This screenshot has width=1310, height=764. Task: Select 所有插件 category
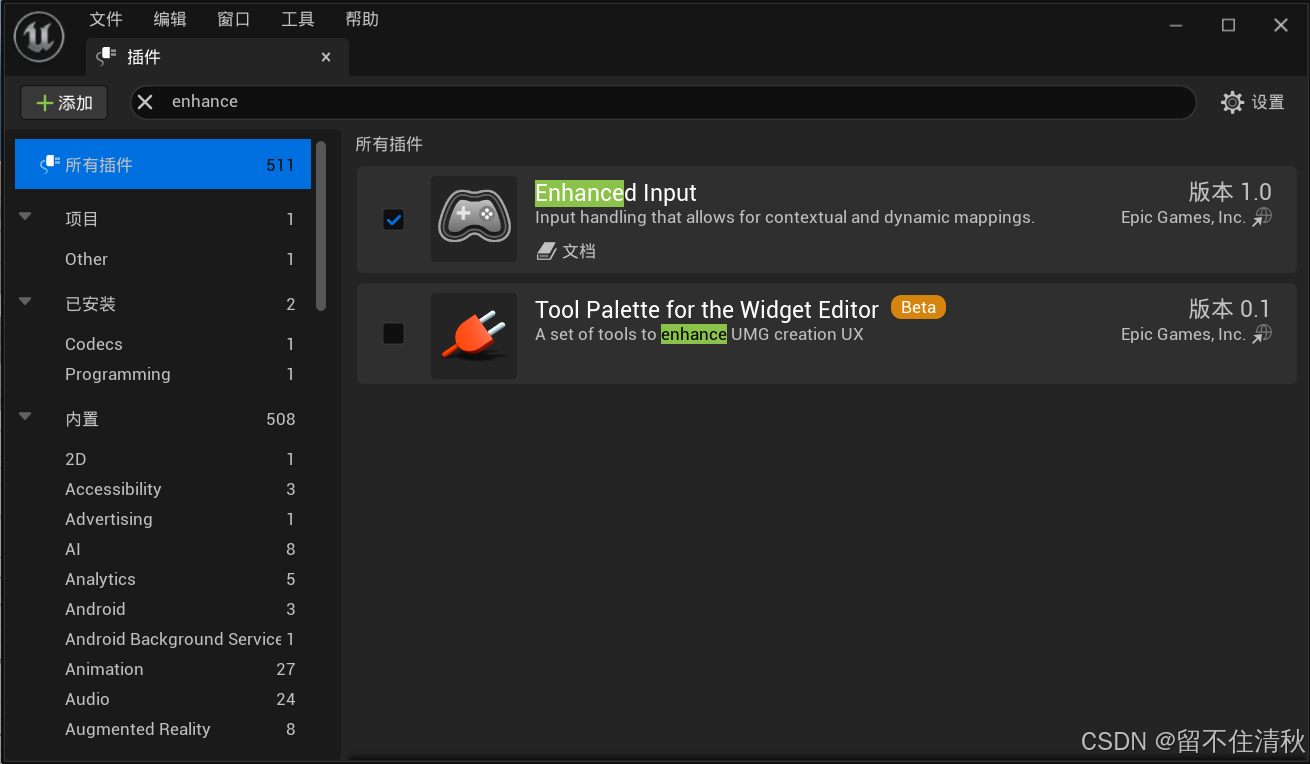click(163, 164)
